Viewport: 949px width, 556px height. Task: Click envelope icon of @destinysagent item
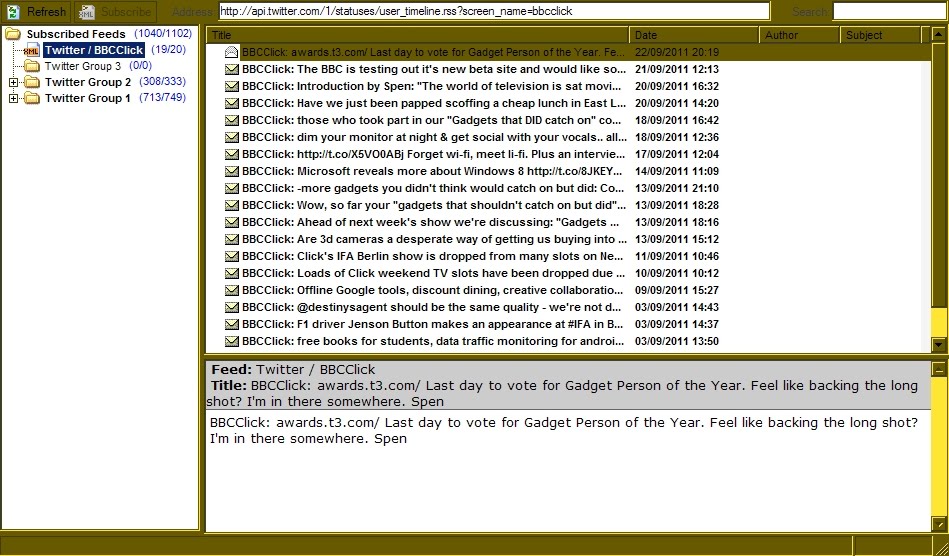pyautogui.click(x=231, y=307)
